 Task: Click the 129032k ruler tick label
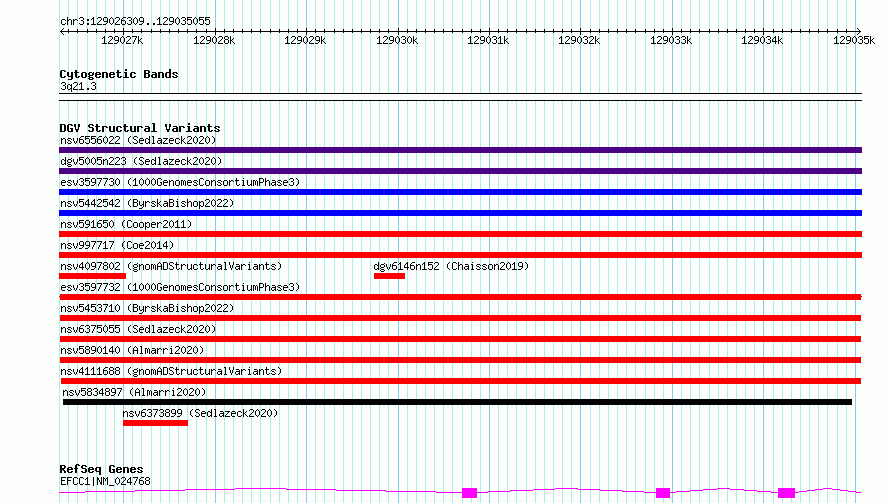579,41
